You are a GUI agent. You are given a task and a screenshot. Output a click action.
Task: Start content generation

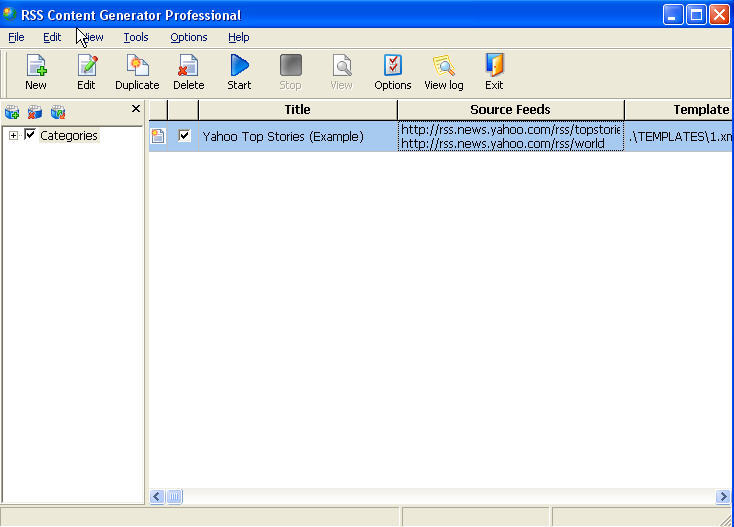(239, 72)
